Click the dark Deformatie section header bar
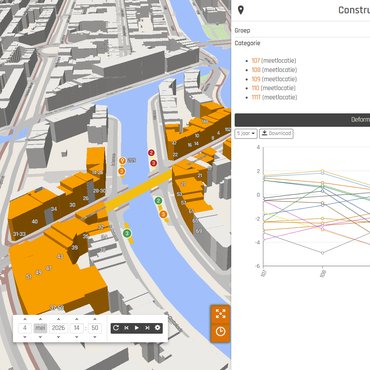This screenshot has height=370, width=370. coord(302,120)
